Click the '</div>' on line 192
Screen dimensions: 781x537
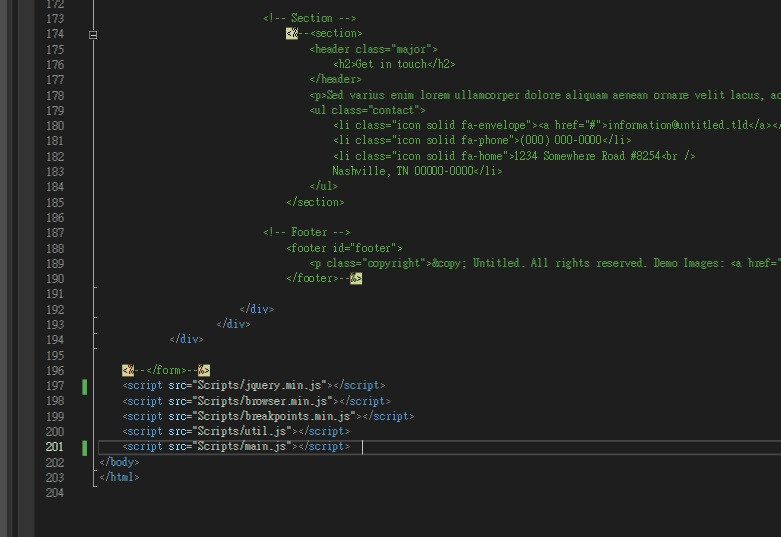(257, 309)
